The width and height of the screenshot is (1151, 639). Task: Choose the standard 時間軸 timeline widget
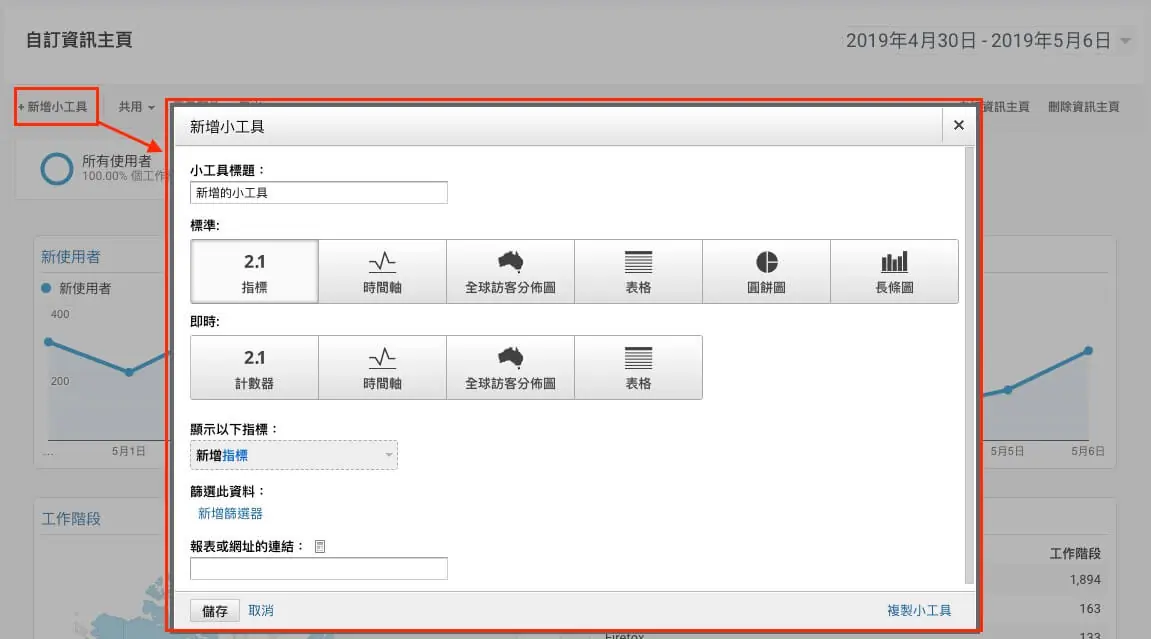tap(382, 271)
